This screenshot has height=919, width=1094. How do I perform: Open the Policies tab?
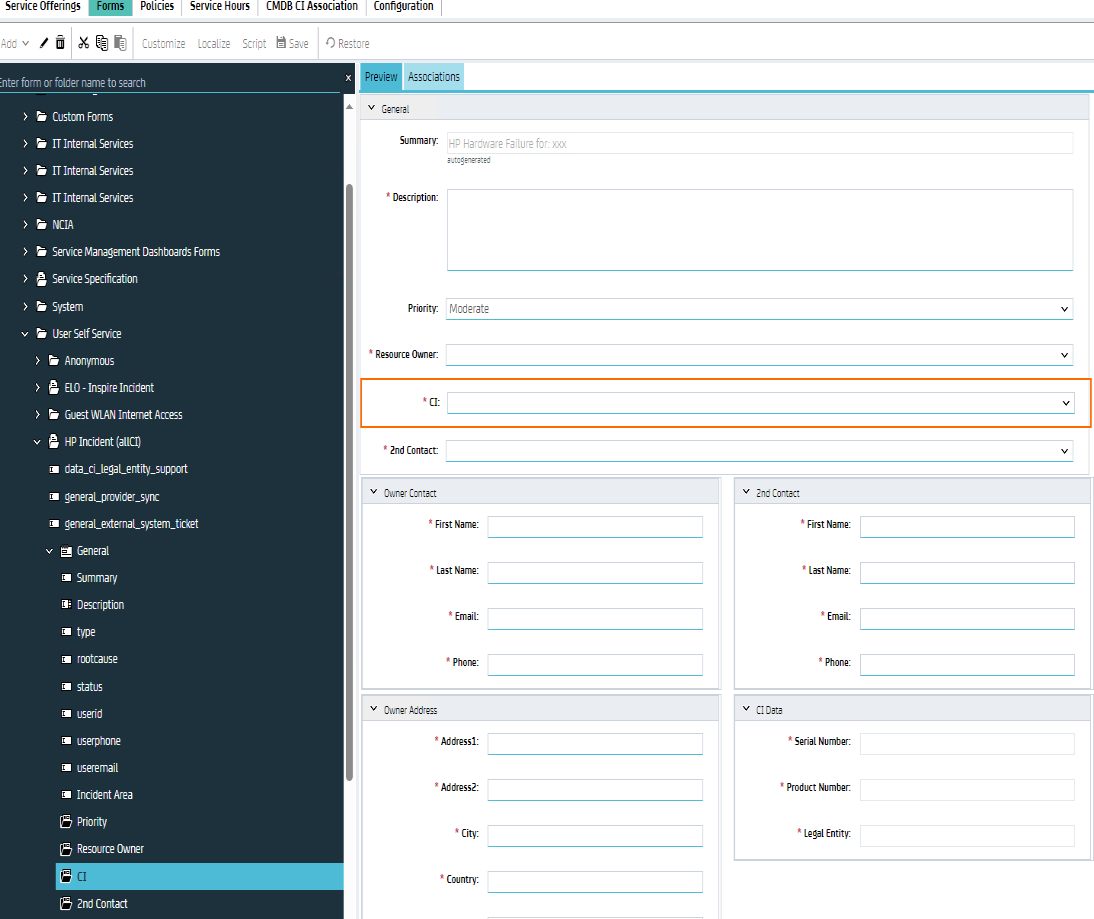pos(156,7)
